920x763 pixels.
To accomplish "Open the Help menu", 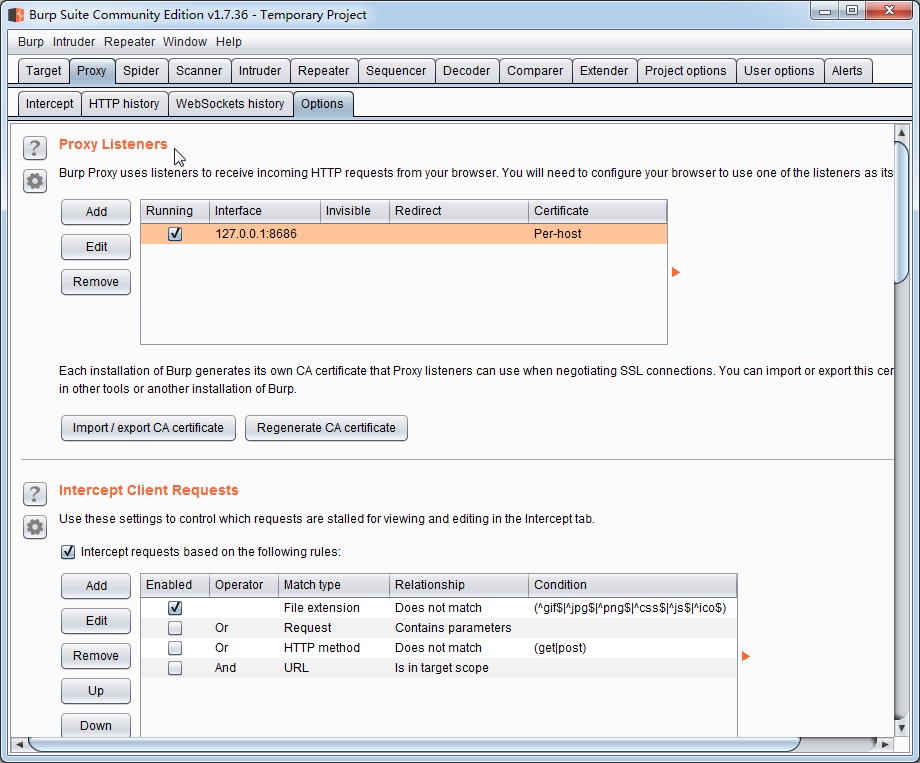I will pyautogui.click(x=229, y=42).
